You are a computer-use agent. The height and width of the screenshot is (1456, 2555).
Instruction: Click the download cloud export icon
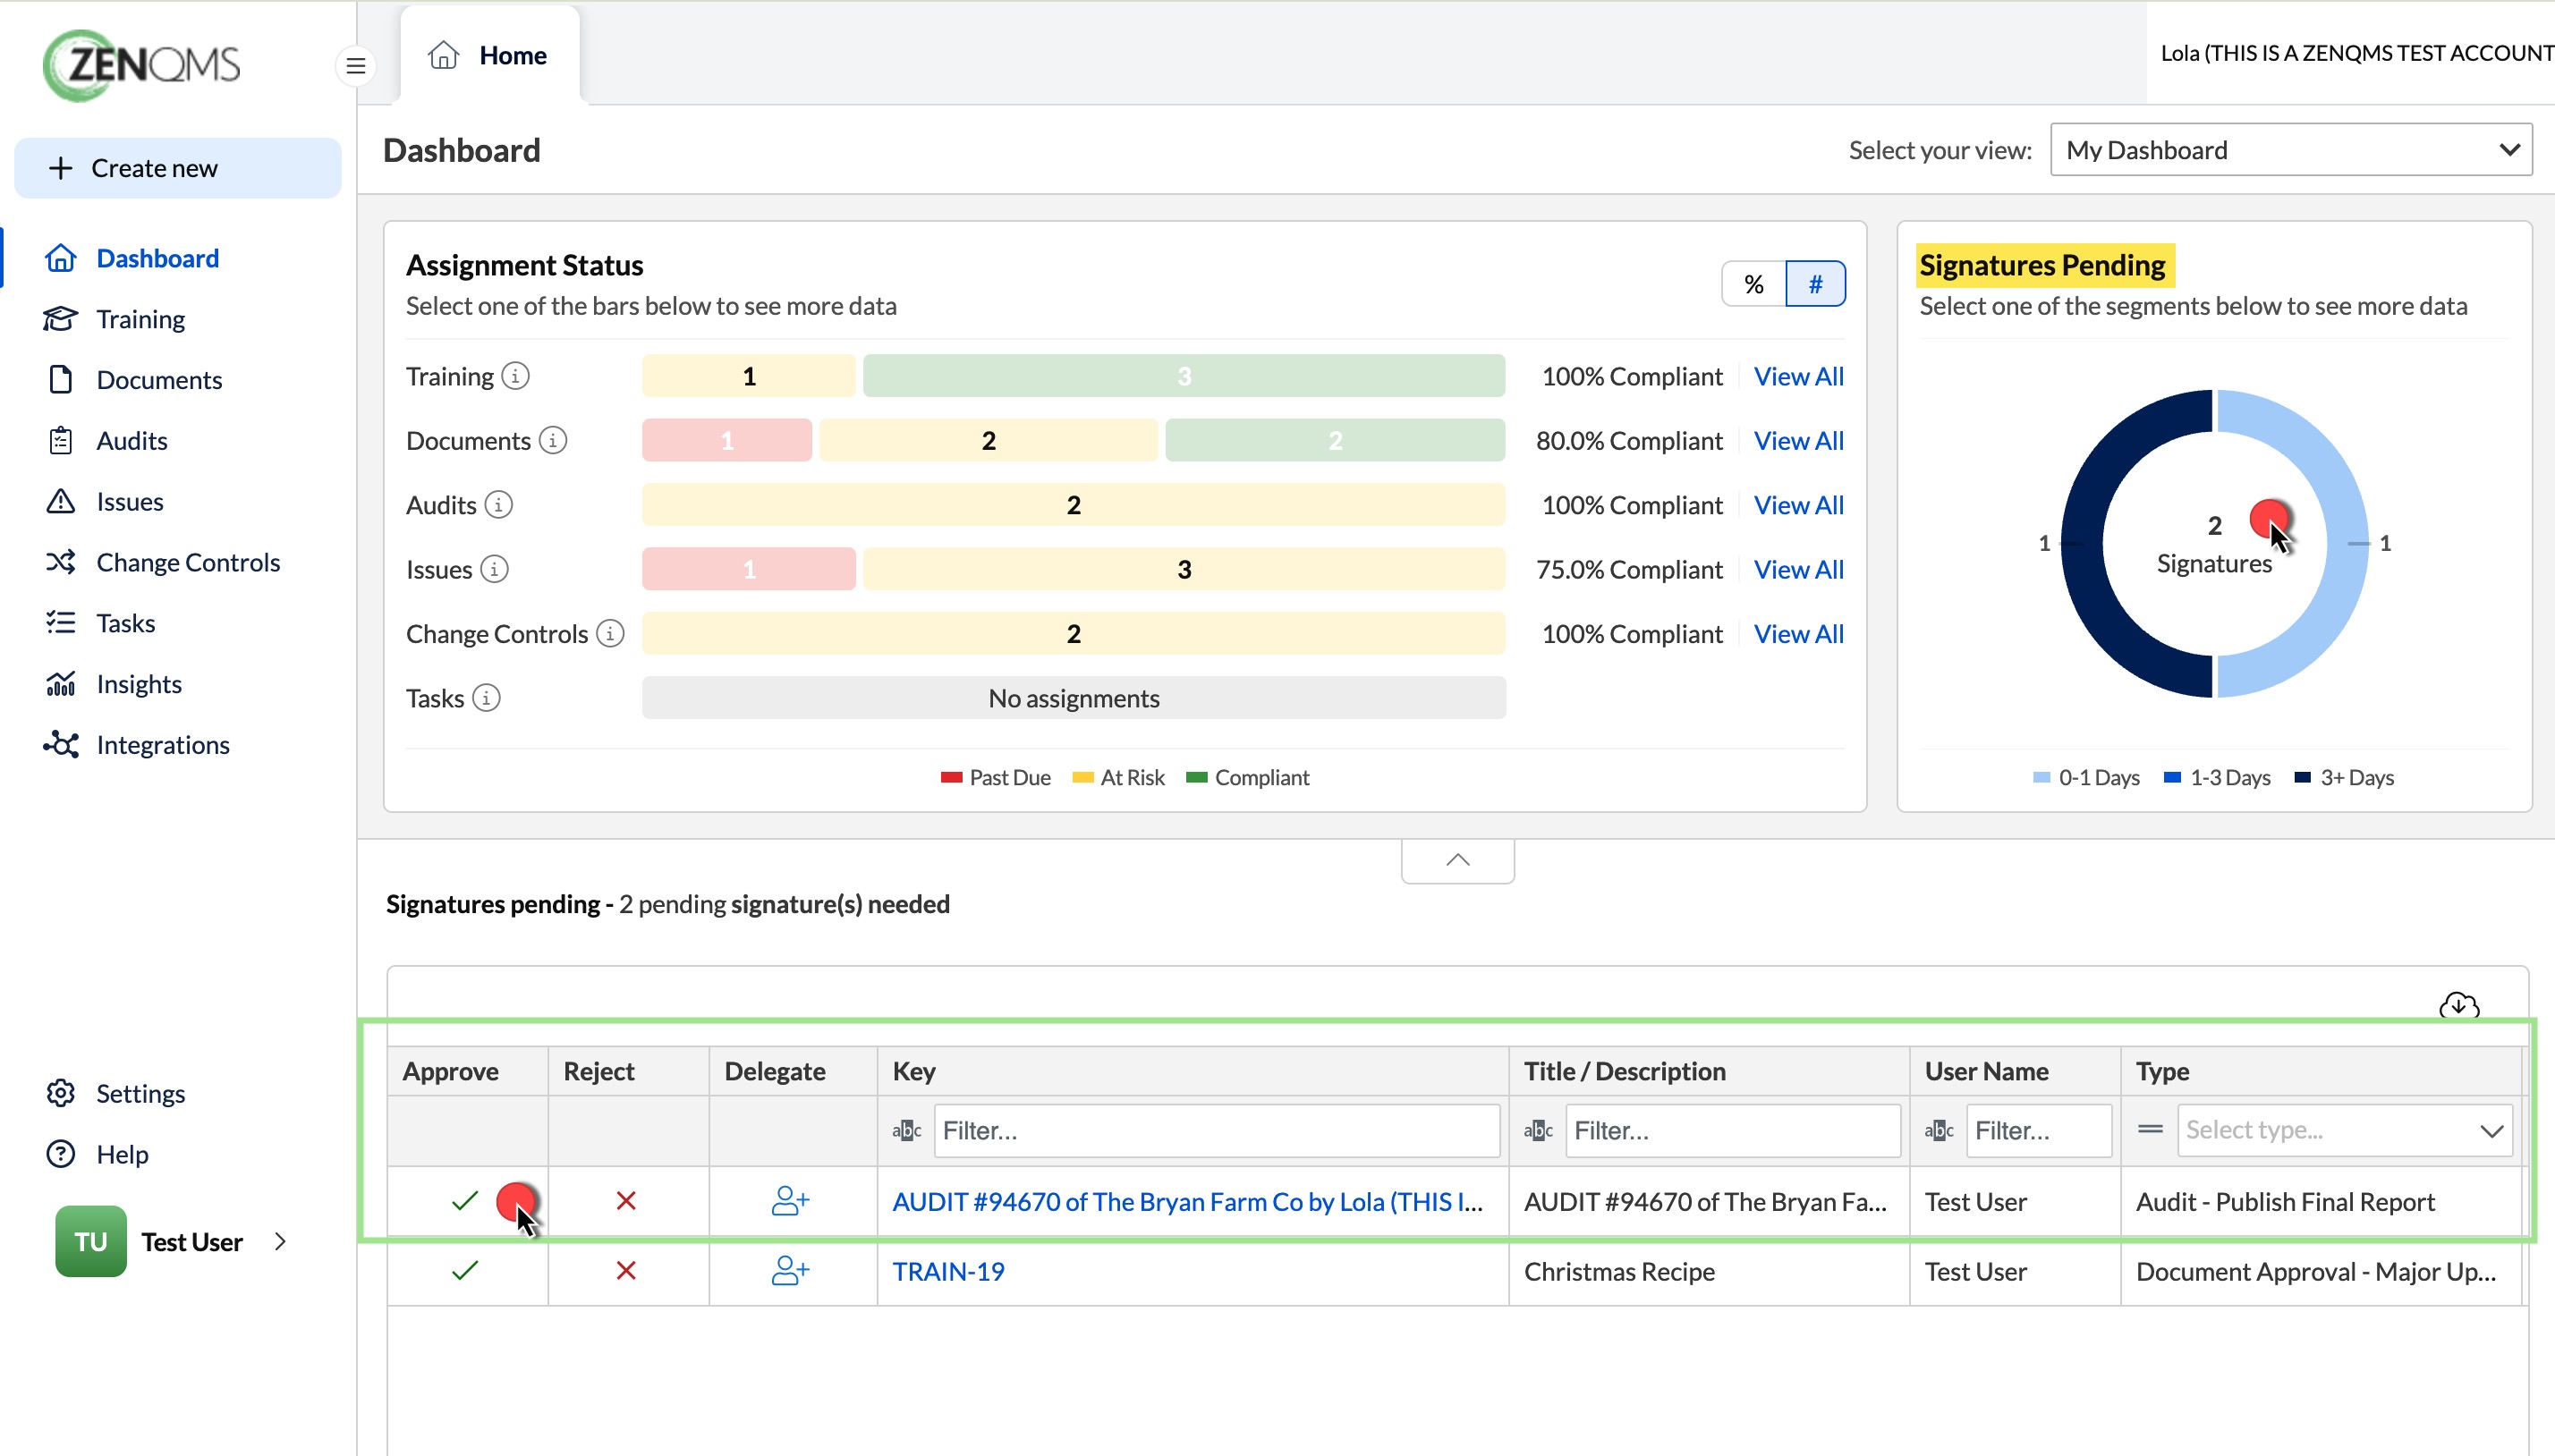(2458, 1005)
